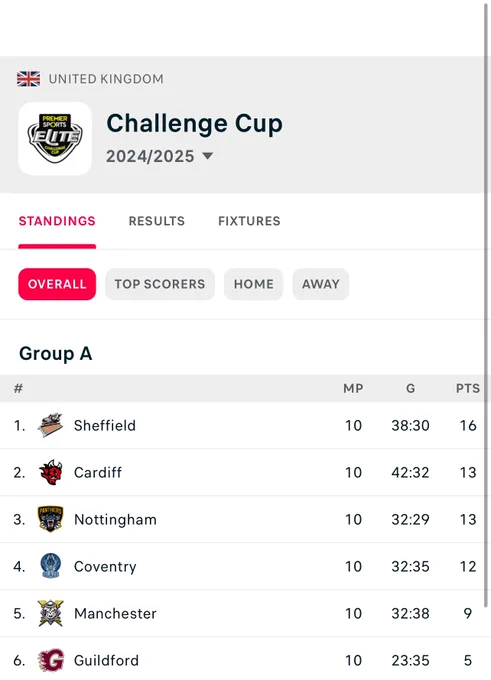Click the Coventry team logo
The height and width of the screenshot is (680, 491).
50,566
